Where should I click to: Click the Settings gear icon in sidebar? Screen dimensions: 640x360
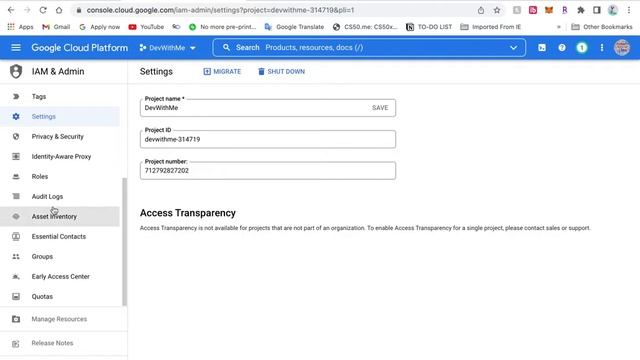click(x=16, y=117)
